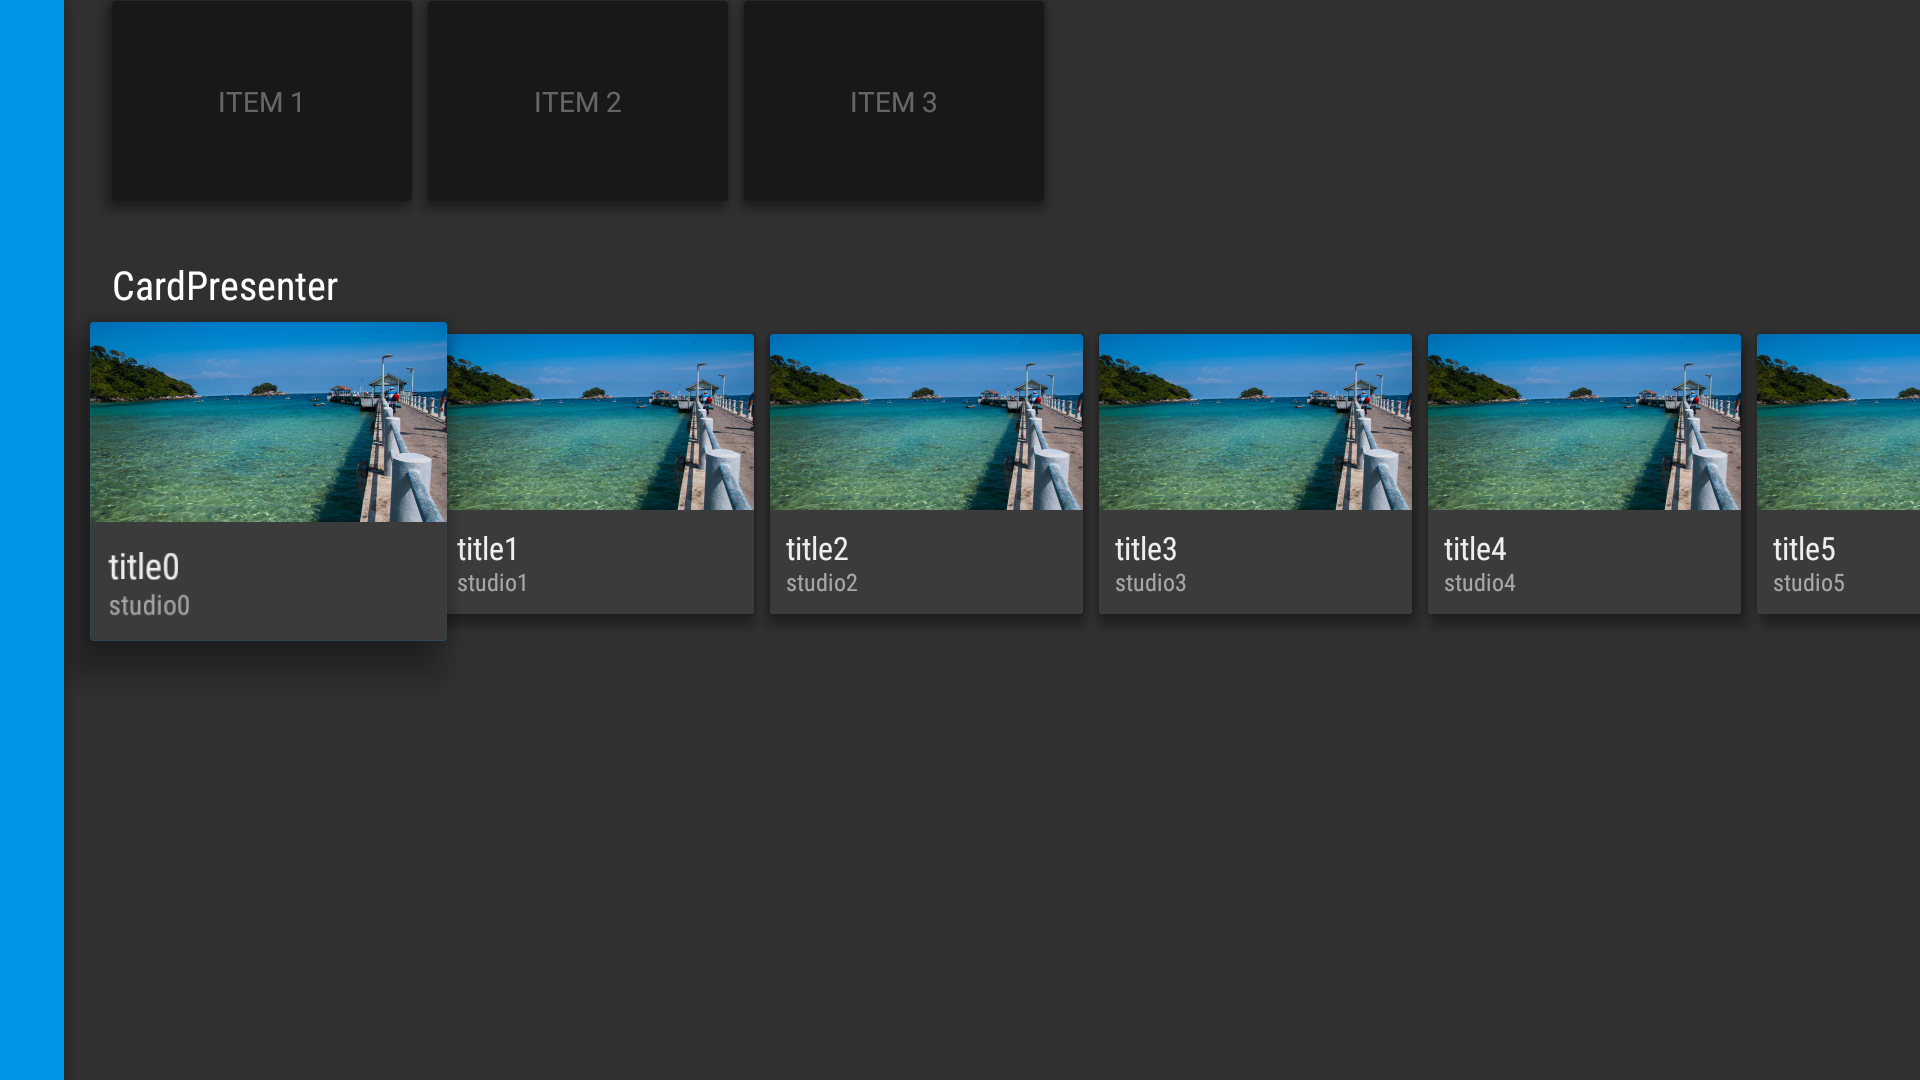Open the title3 card
Viewport: 1920px width, 1080px height.
1255,472
